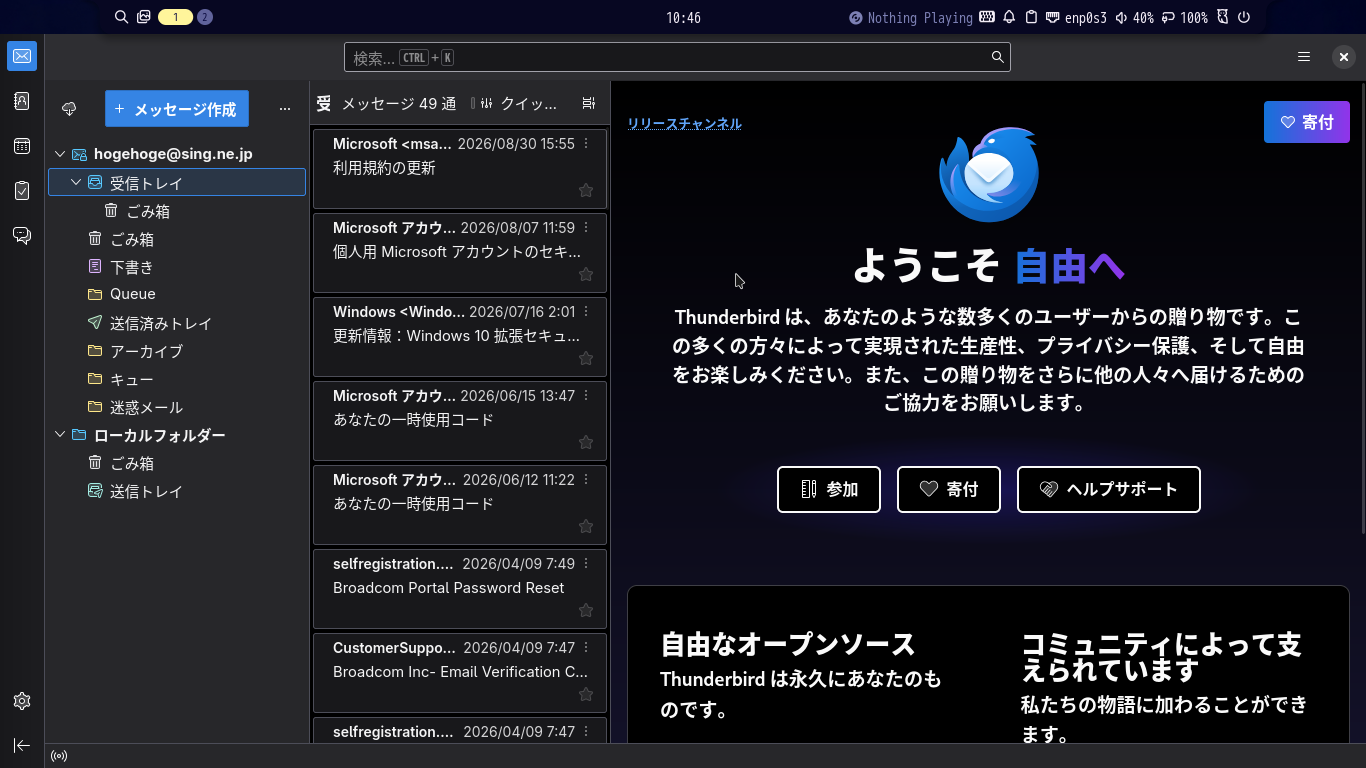This screenshot has height=768, width=1366.
Task: Star the 2026/06/12 11:22 あなたの一時使用コード message
Action: 586,526
